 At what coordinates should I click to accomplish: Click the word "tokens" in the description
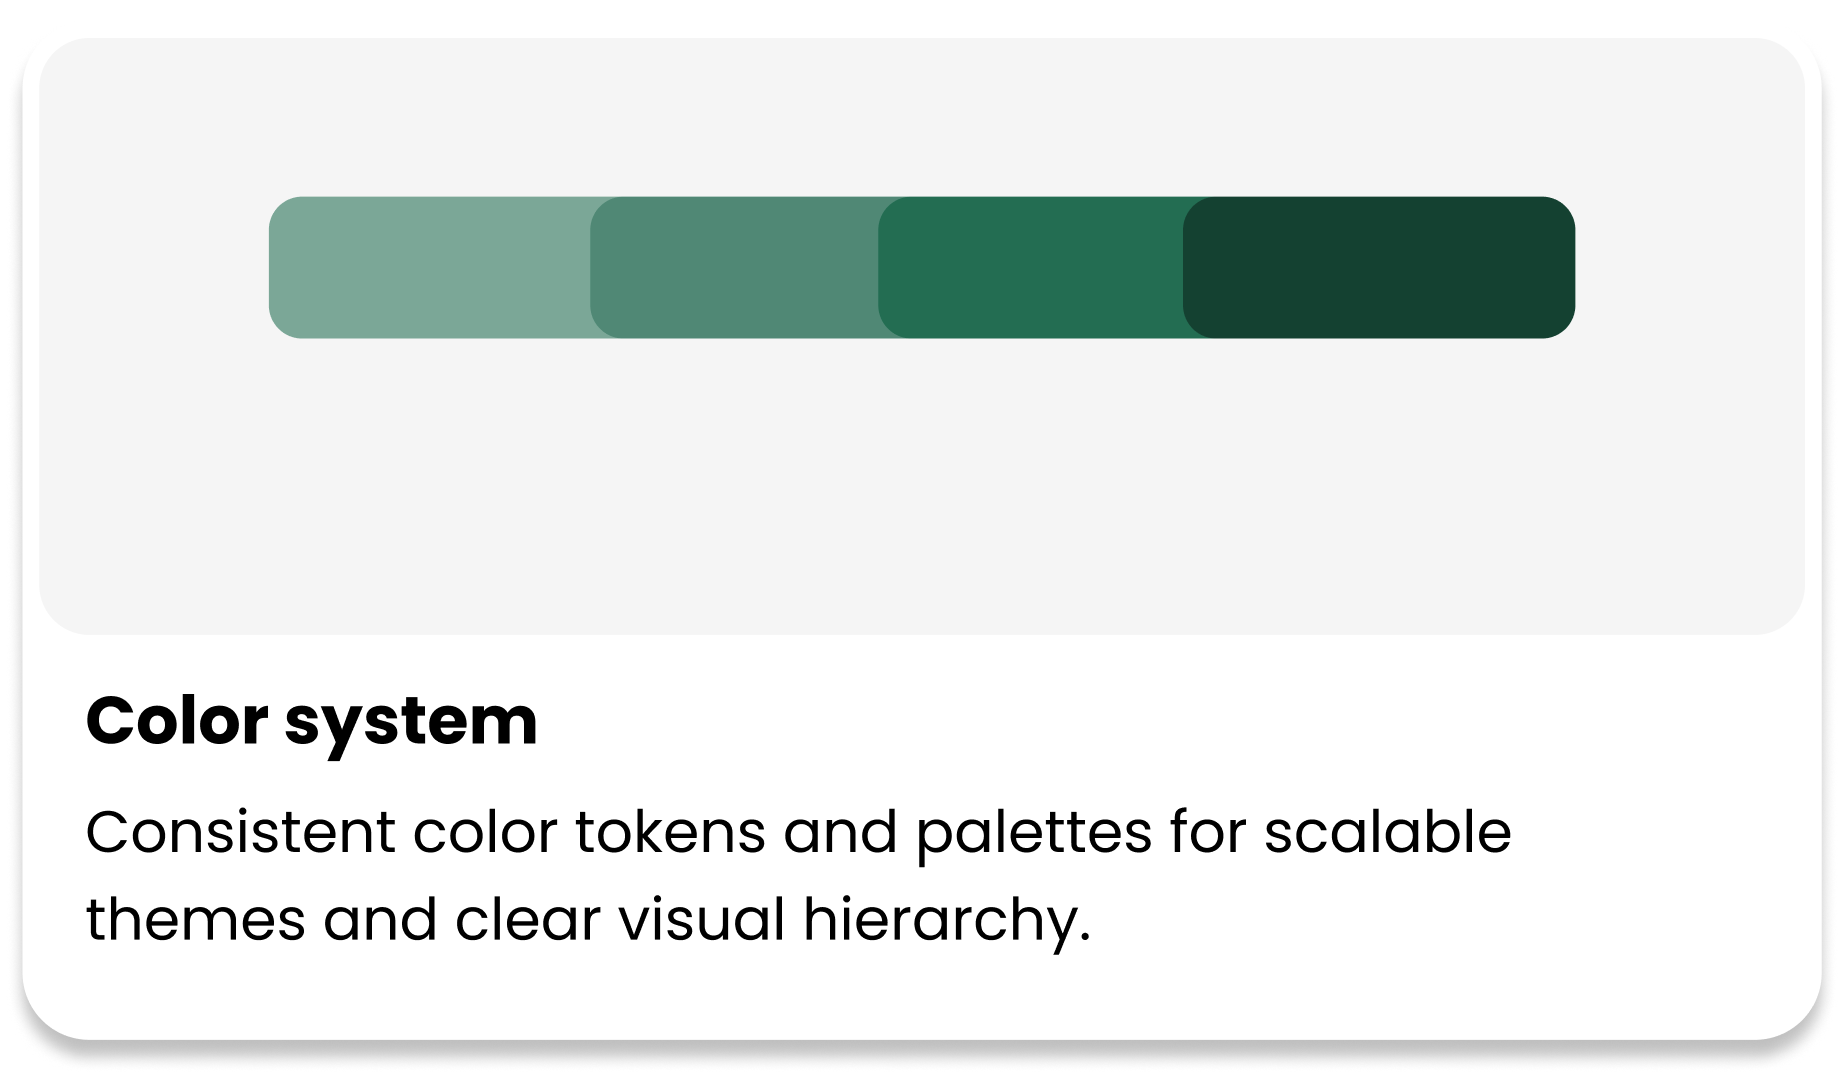(671, 832)
